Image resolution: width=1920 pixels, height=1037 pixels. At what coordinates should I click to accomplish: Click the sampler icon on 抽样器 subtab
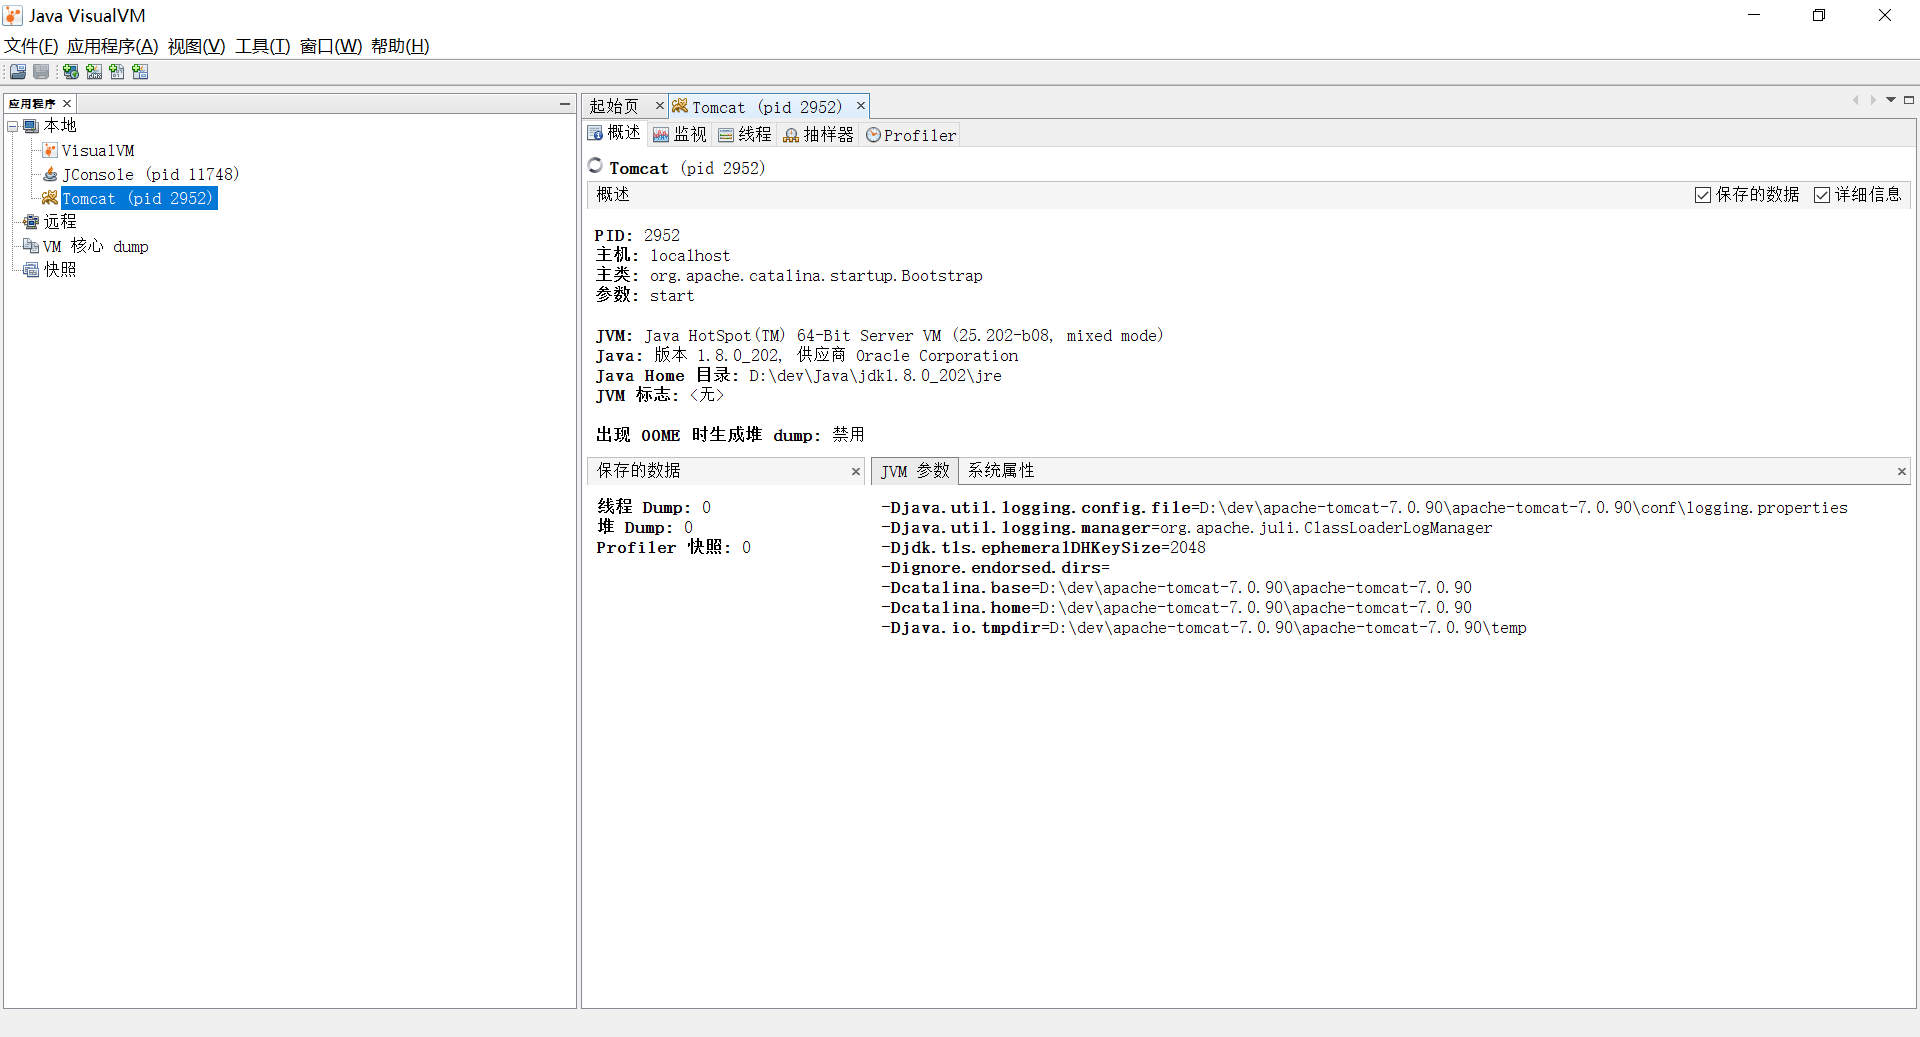coord(791,135)
